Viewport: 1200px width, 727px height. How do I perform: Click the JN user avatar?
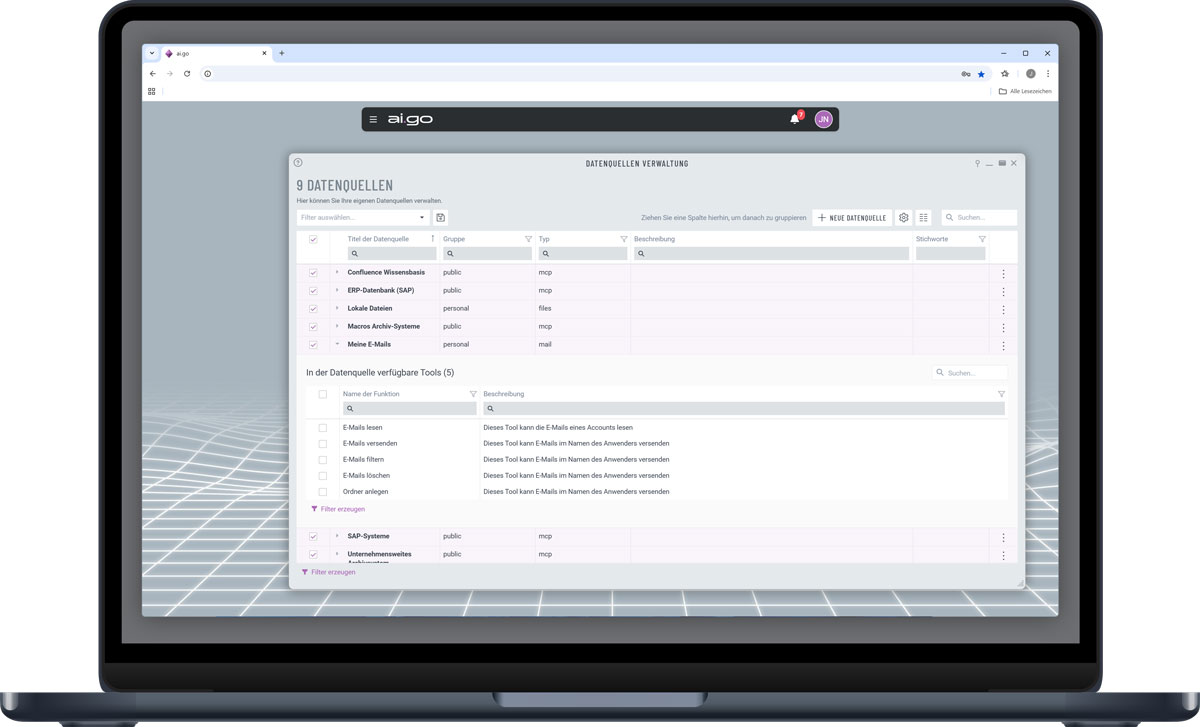click(x=823, y=119)
